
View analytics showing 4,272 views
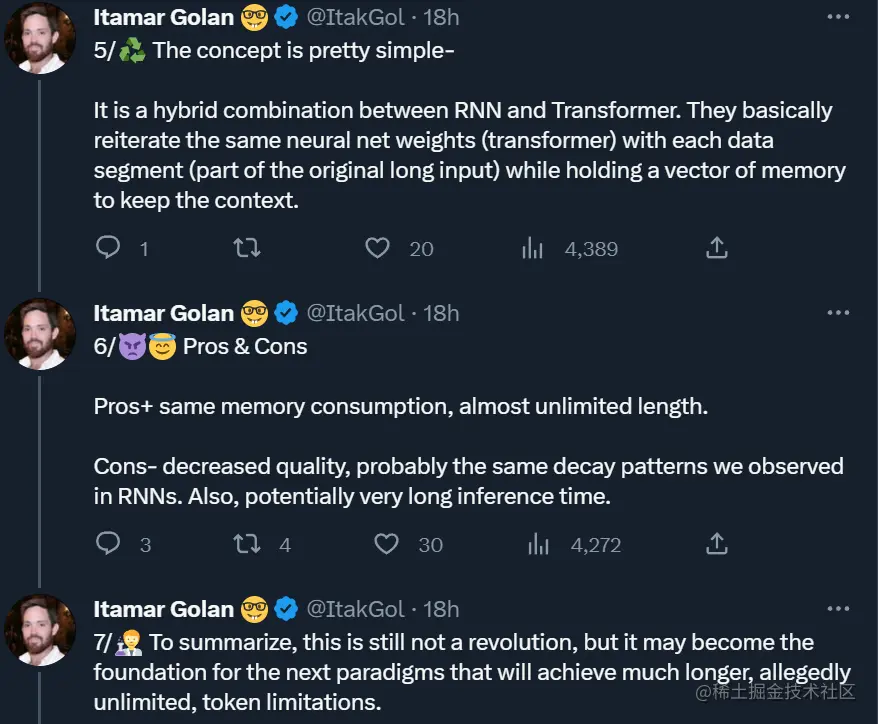tap(538, 544)
